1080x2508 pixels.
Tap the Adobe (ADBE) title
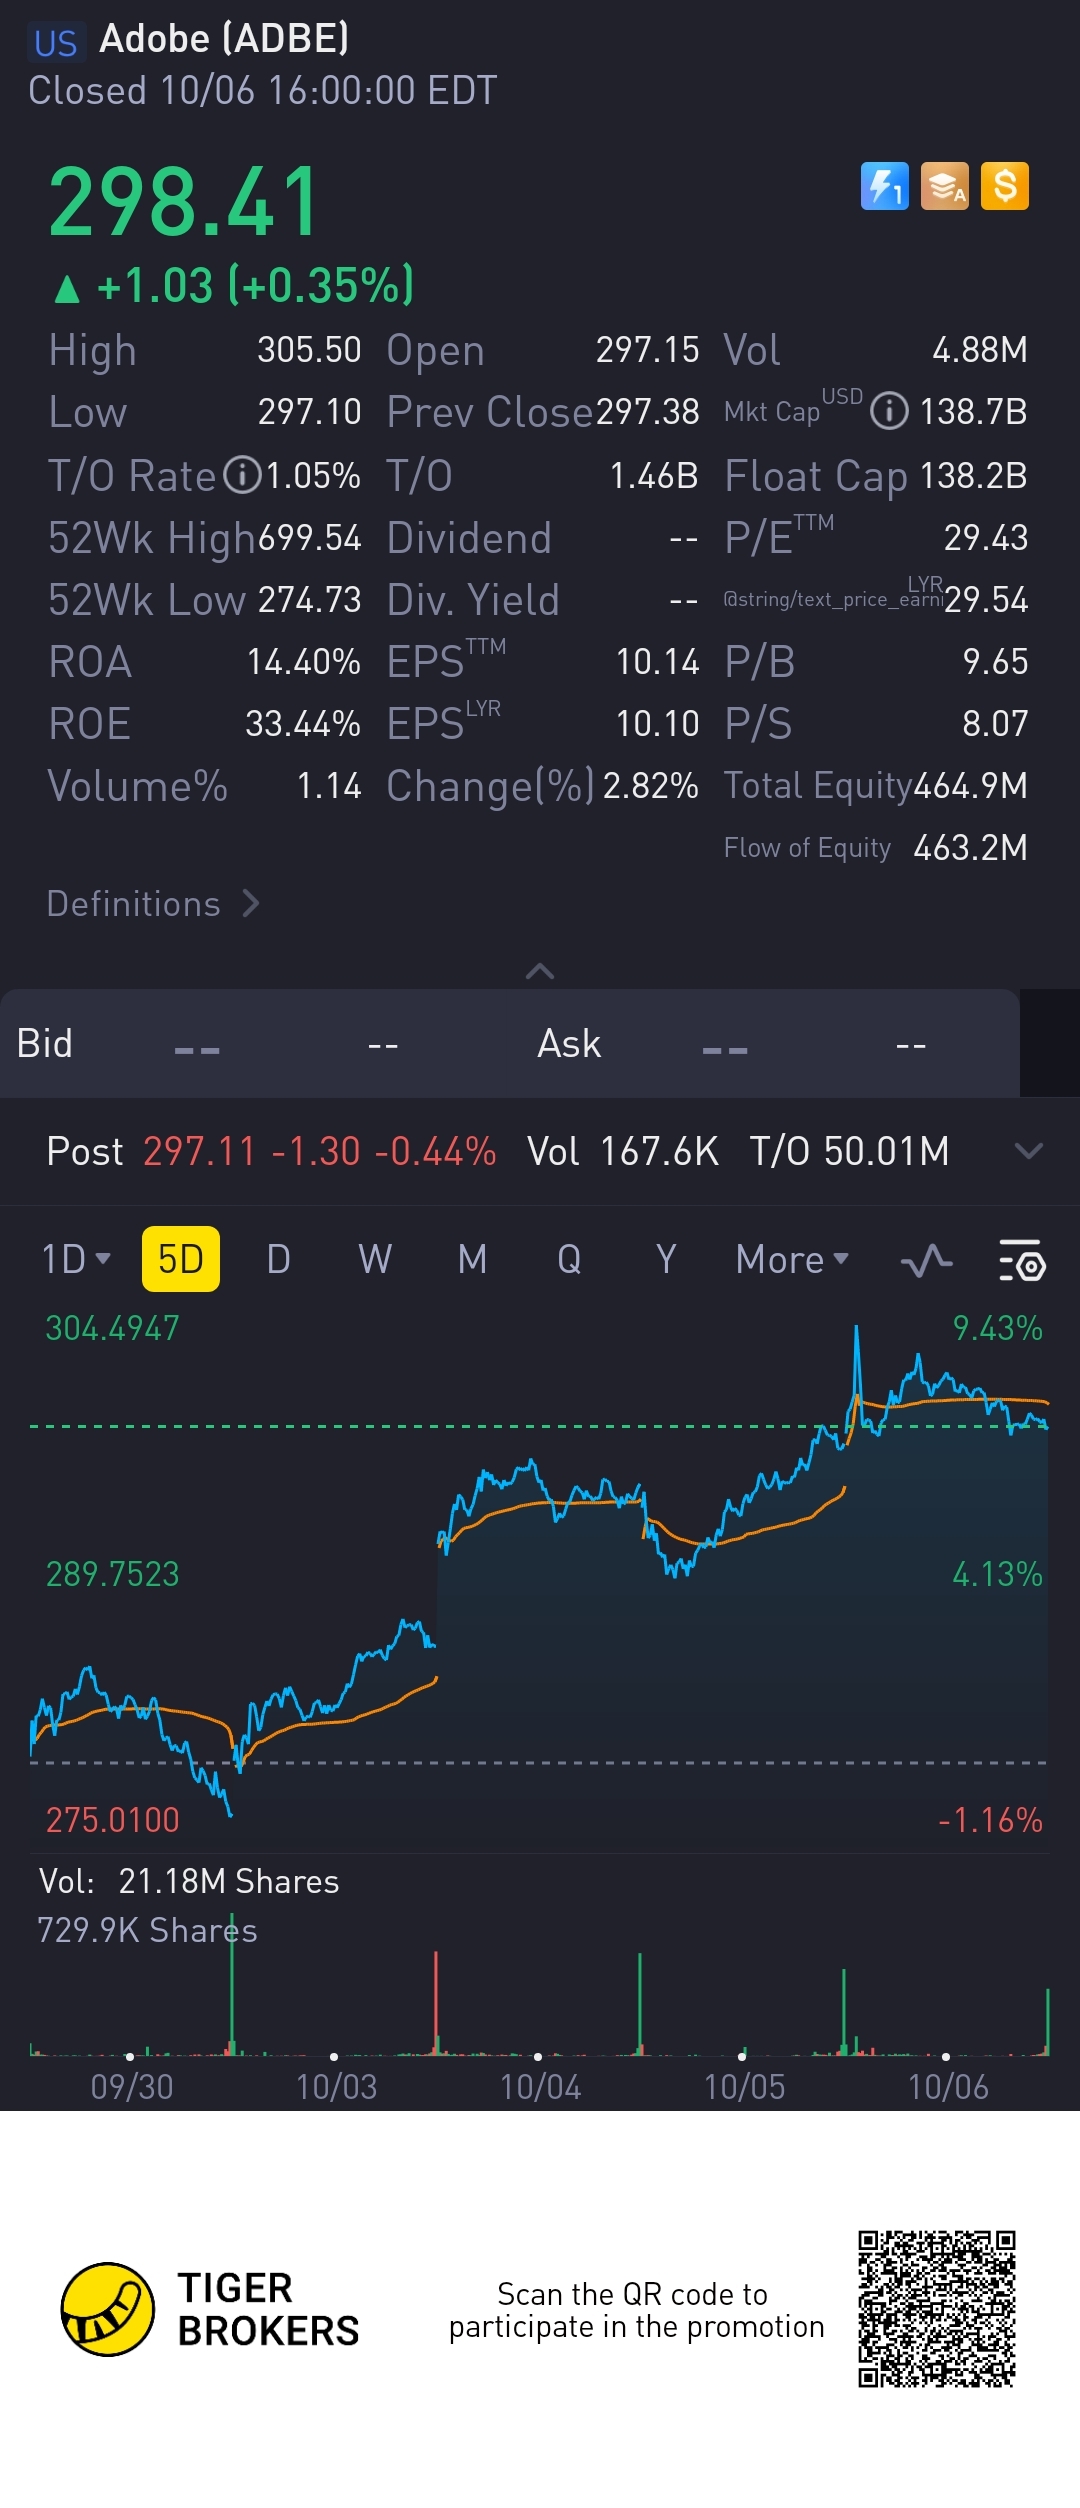[x=224, y=38]
